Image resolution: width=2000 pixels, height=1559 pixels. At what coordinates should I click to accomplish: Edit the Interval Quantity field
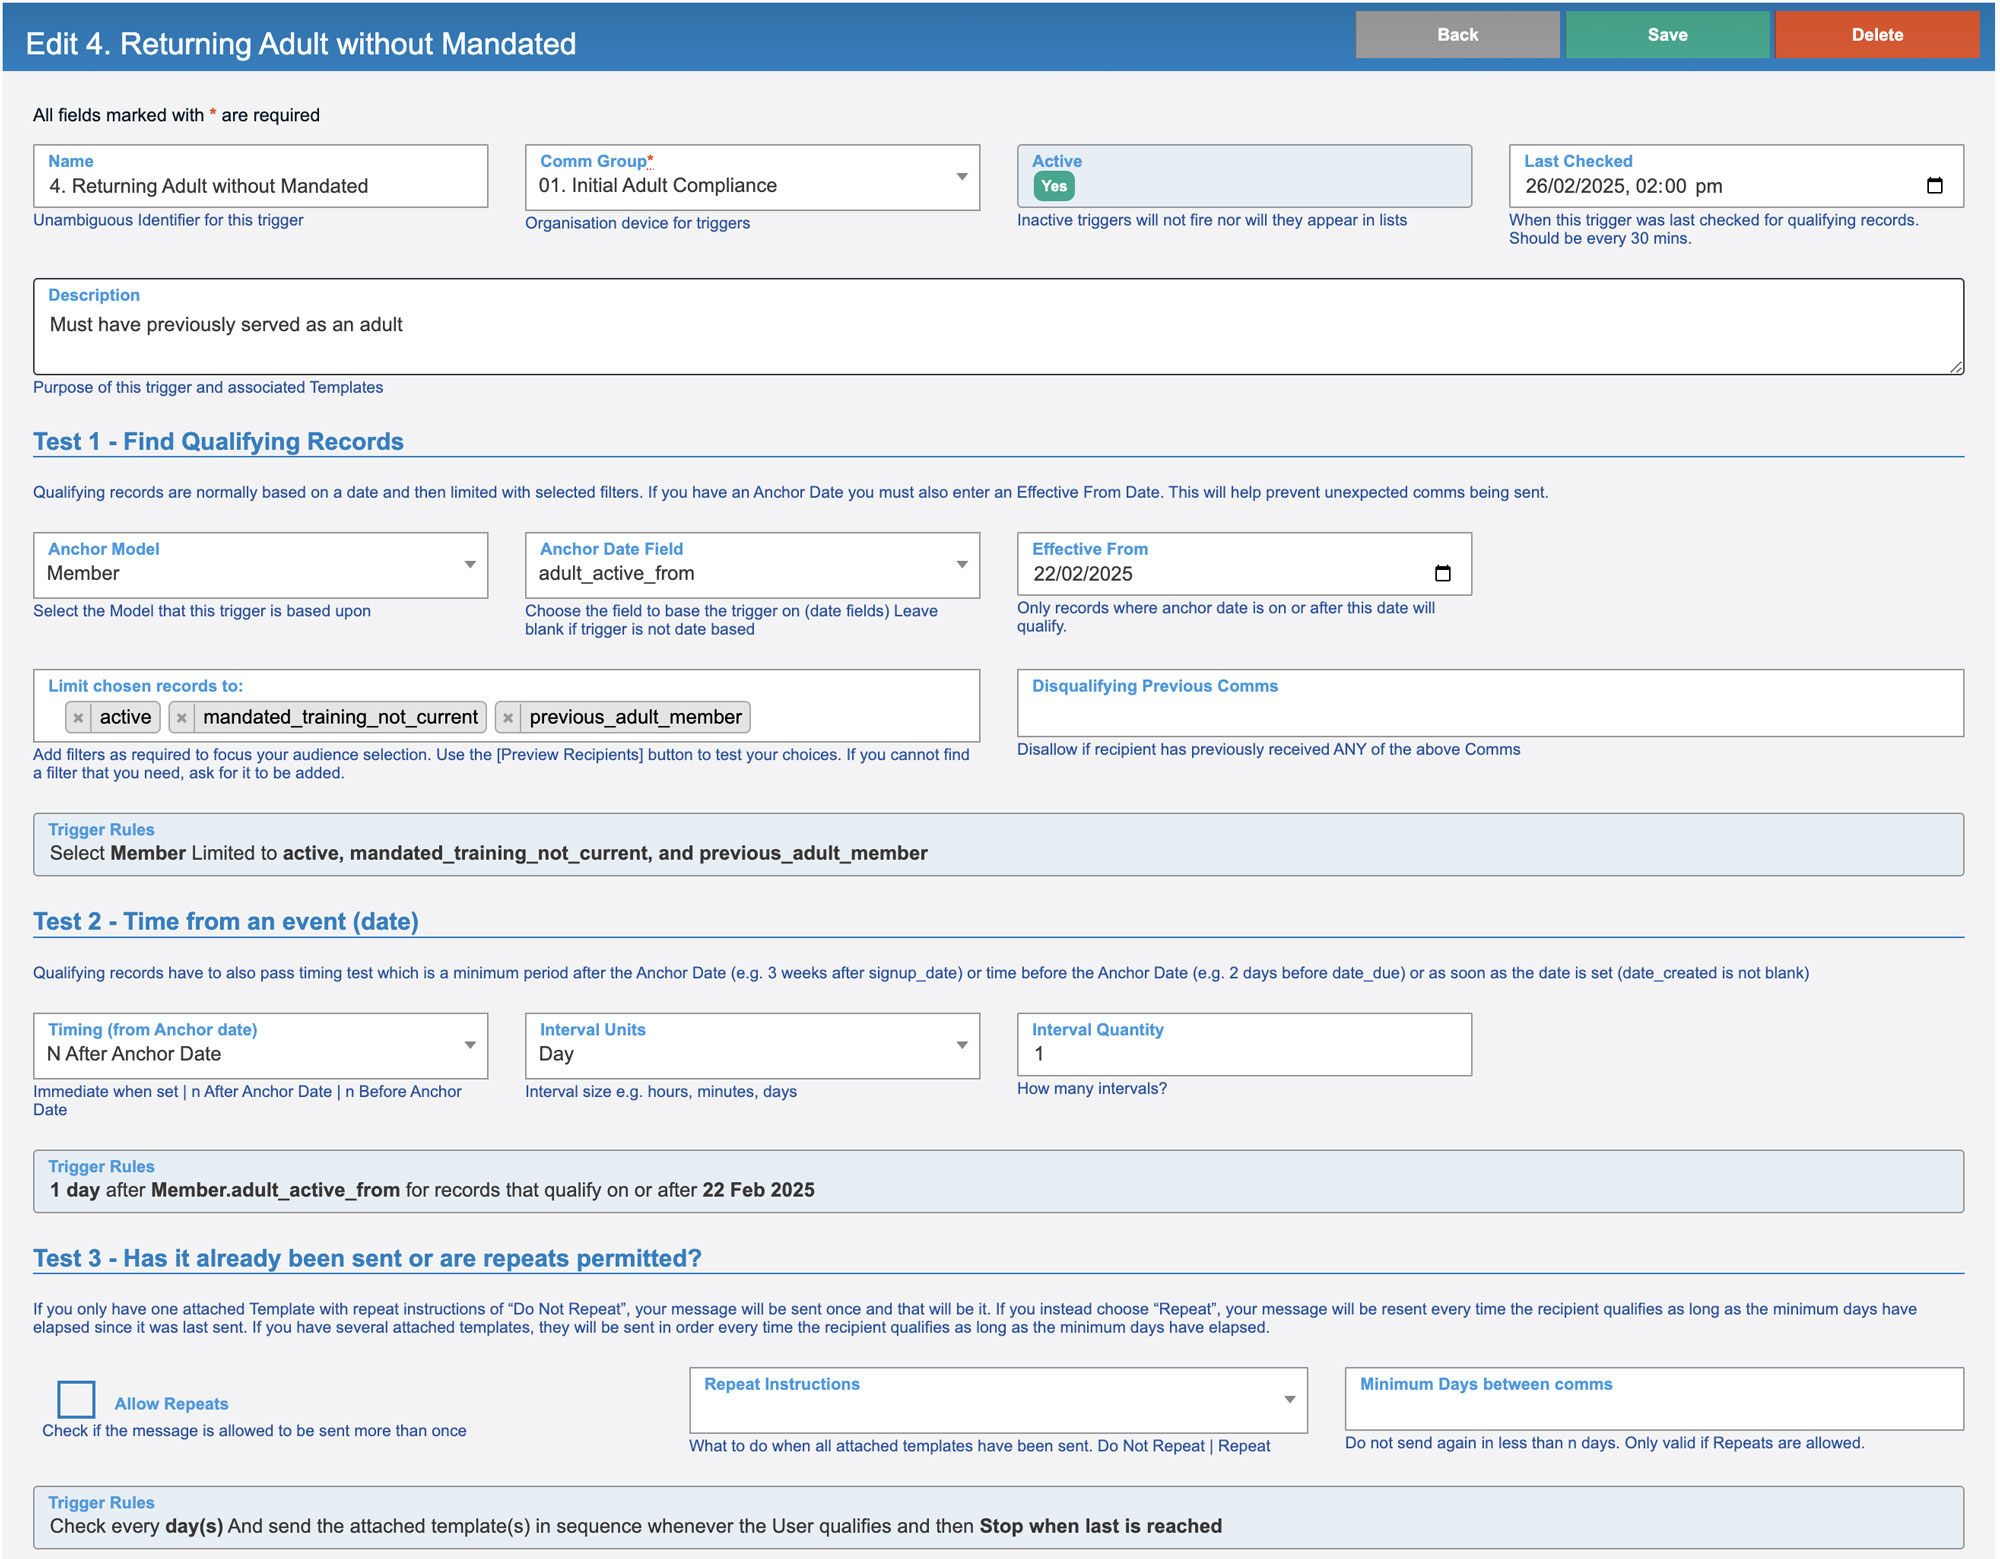click(x=1244, y=1044)
